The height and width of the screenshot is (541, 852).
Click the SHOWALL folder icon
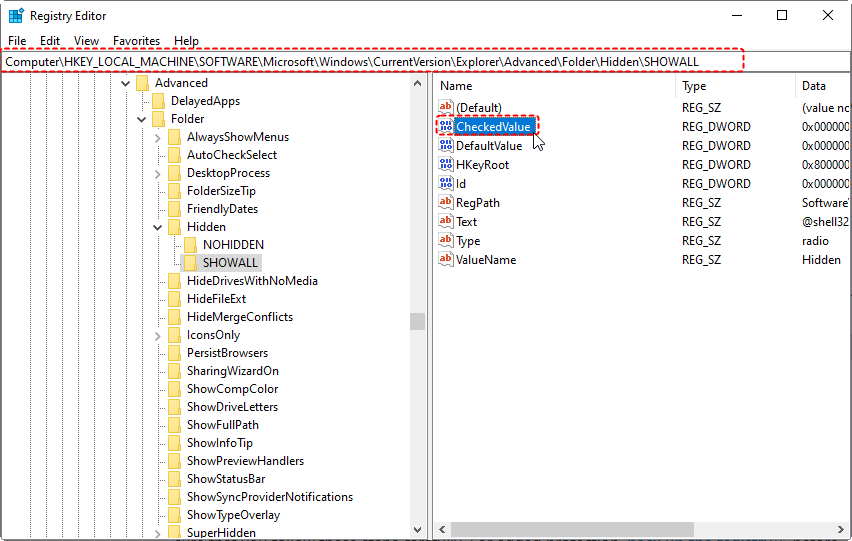coord(191,263)
